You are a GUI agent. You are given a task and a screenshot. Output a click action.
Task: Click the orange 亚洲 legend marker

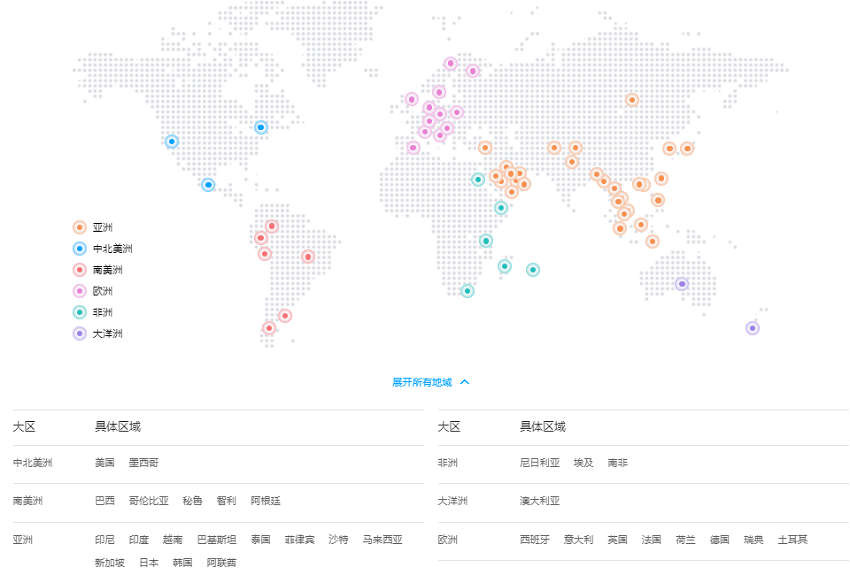coord(80,228)
